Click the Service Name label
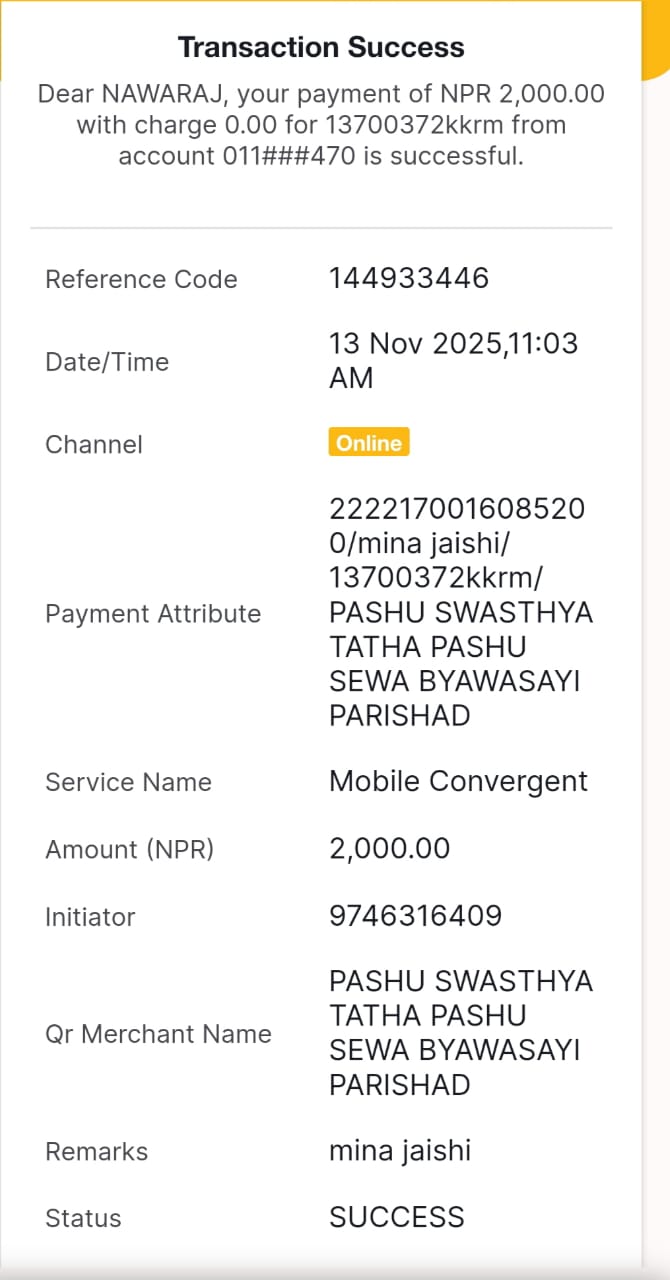Screen dimensions: 670x1280 pos(128,782)
